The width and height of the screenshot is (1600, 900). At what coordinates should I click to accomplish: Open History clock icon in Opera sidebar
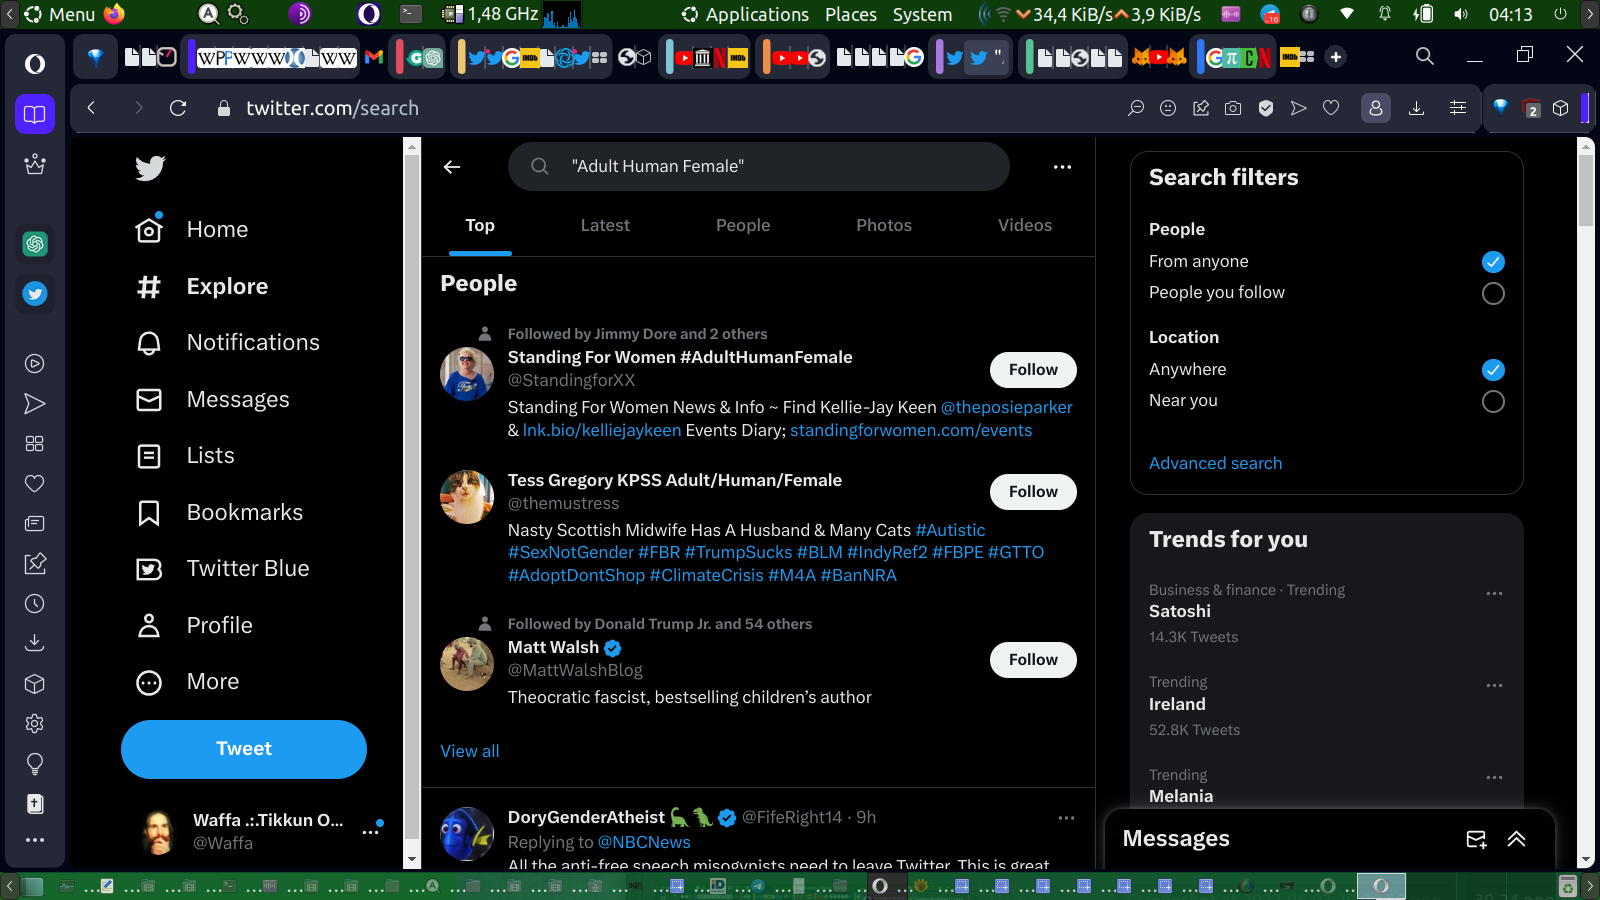pos(35,604)
